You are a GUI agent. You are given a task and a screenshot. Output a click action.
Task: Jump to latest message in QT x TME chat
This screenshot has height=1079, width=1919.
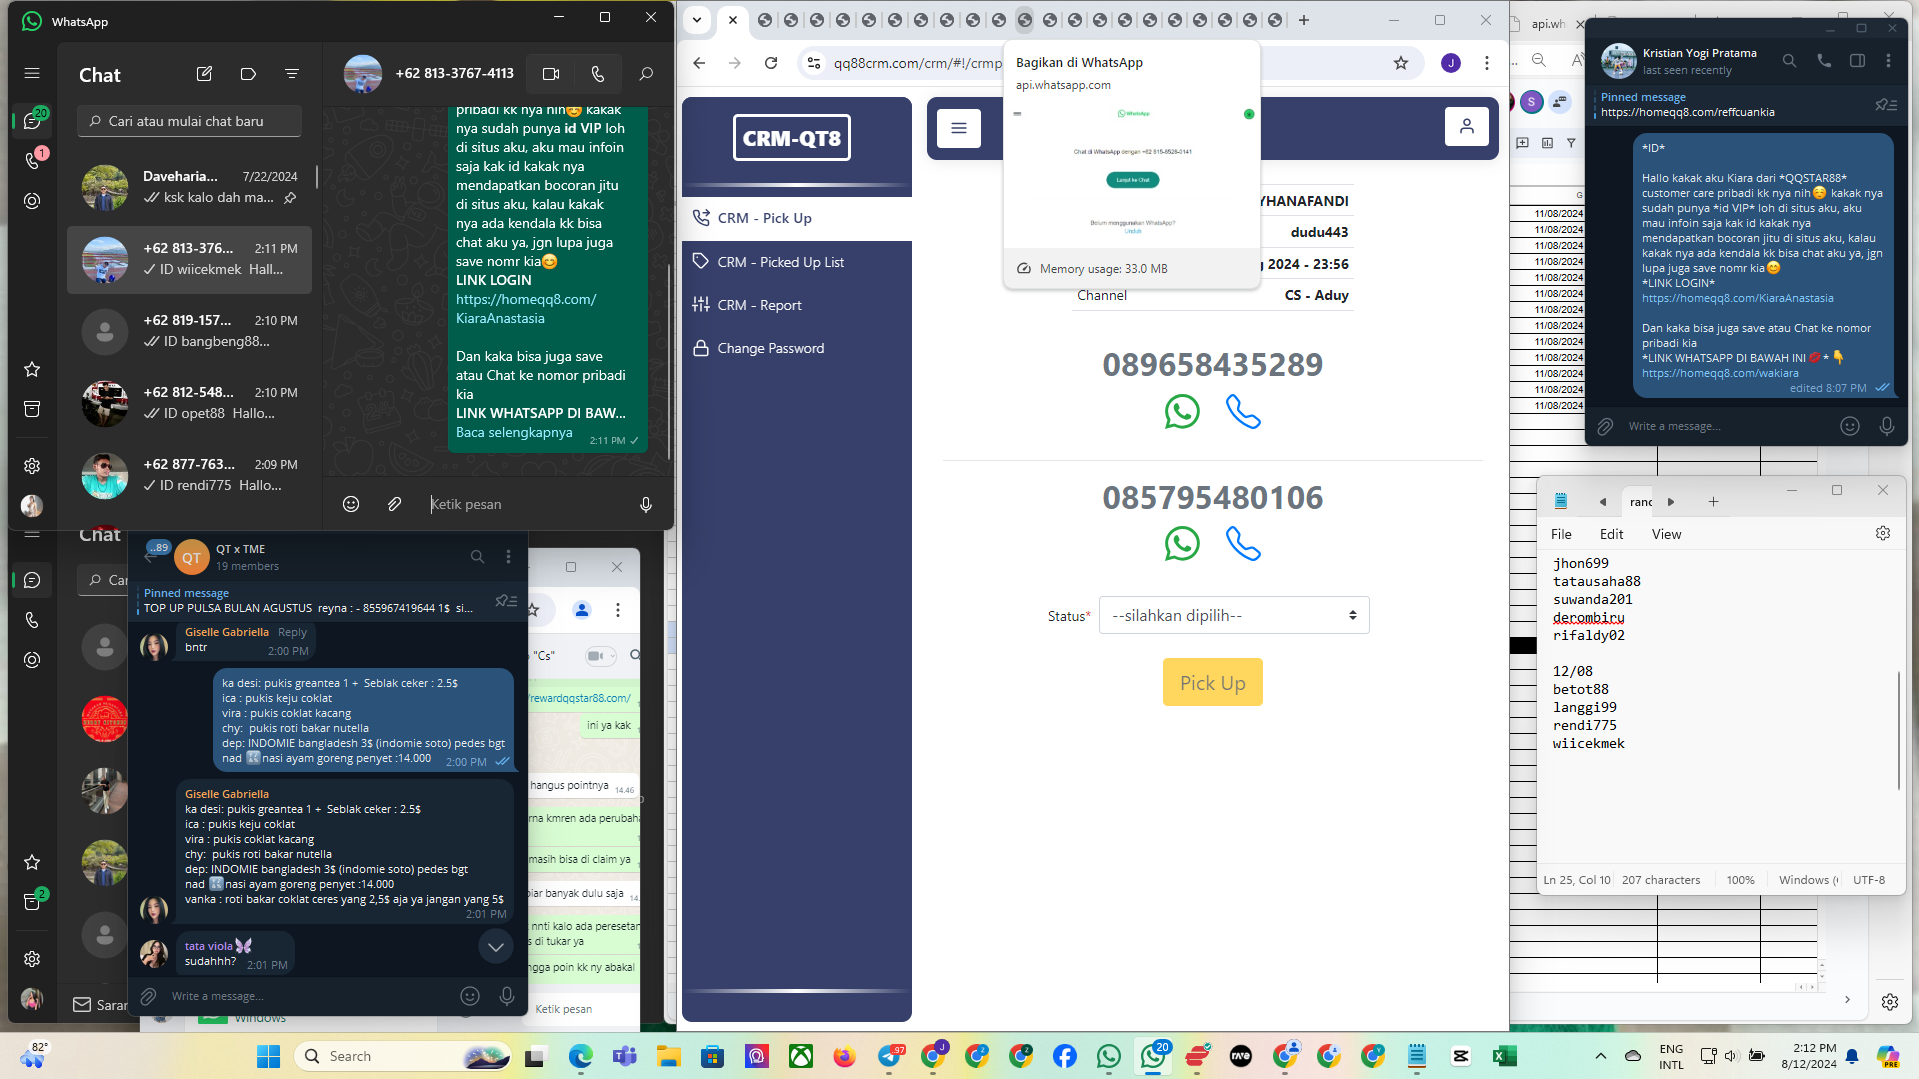(x=495, y=946)
